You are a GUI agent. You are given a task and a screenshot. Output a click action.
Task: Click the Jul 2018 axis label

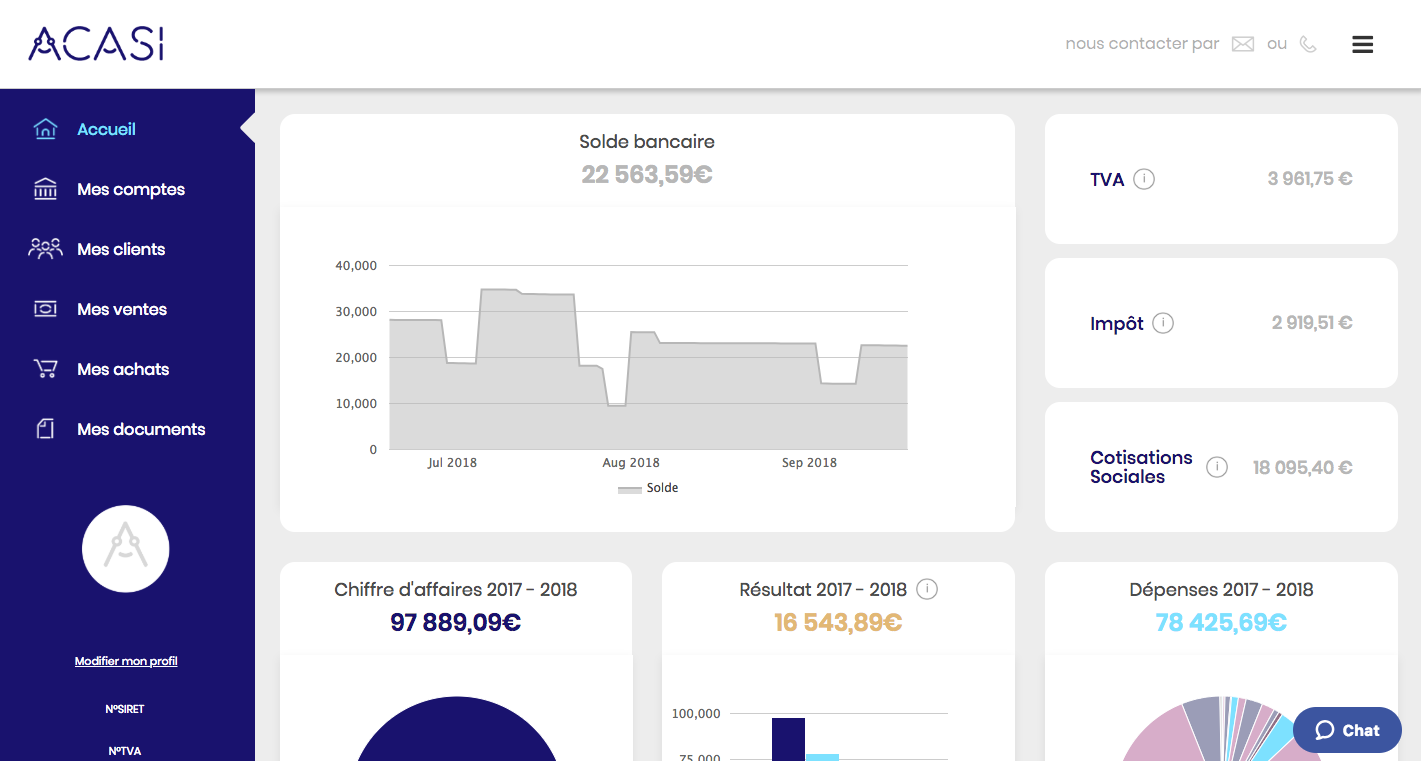point(452,463)
